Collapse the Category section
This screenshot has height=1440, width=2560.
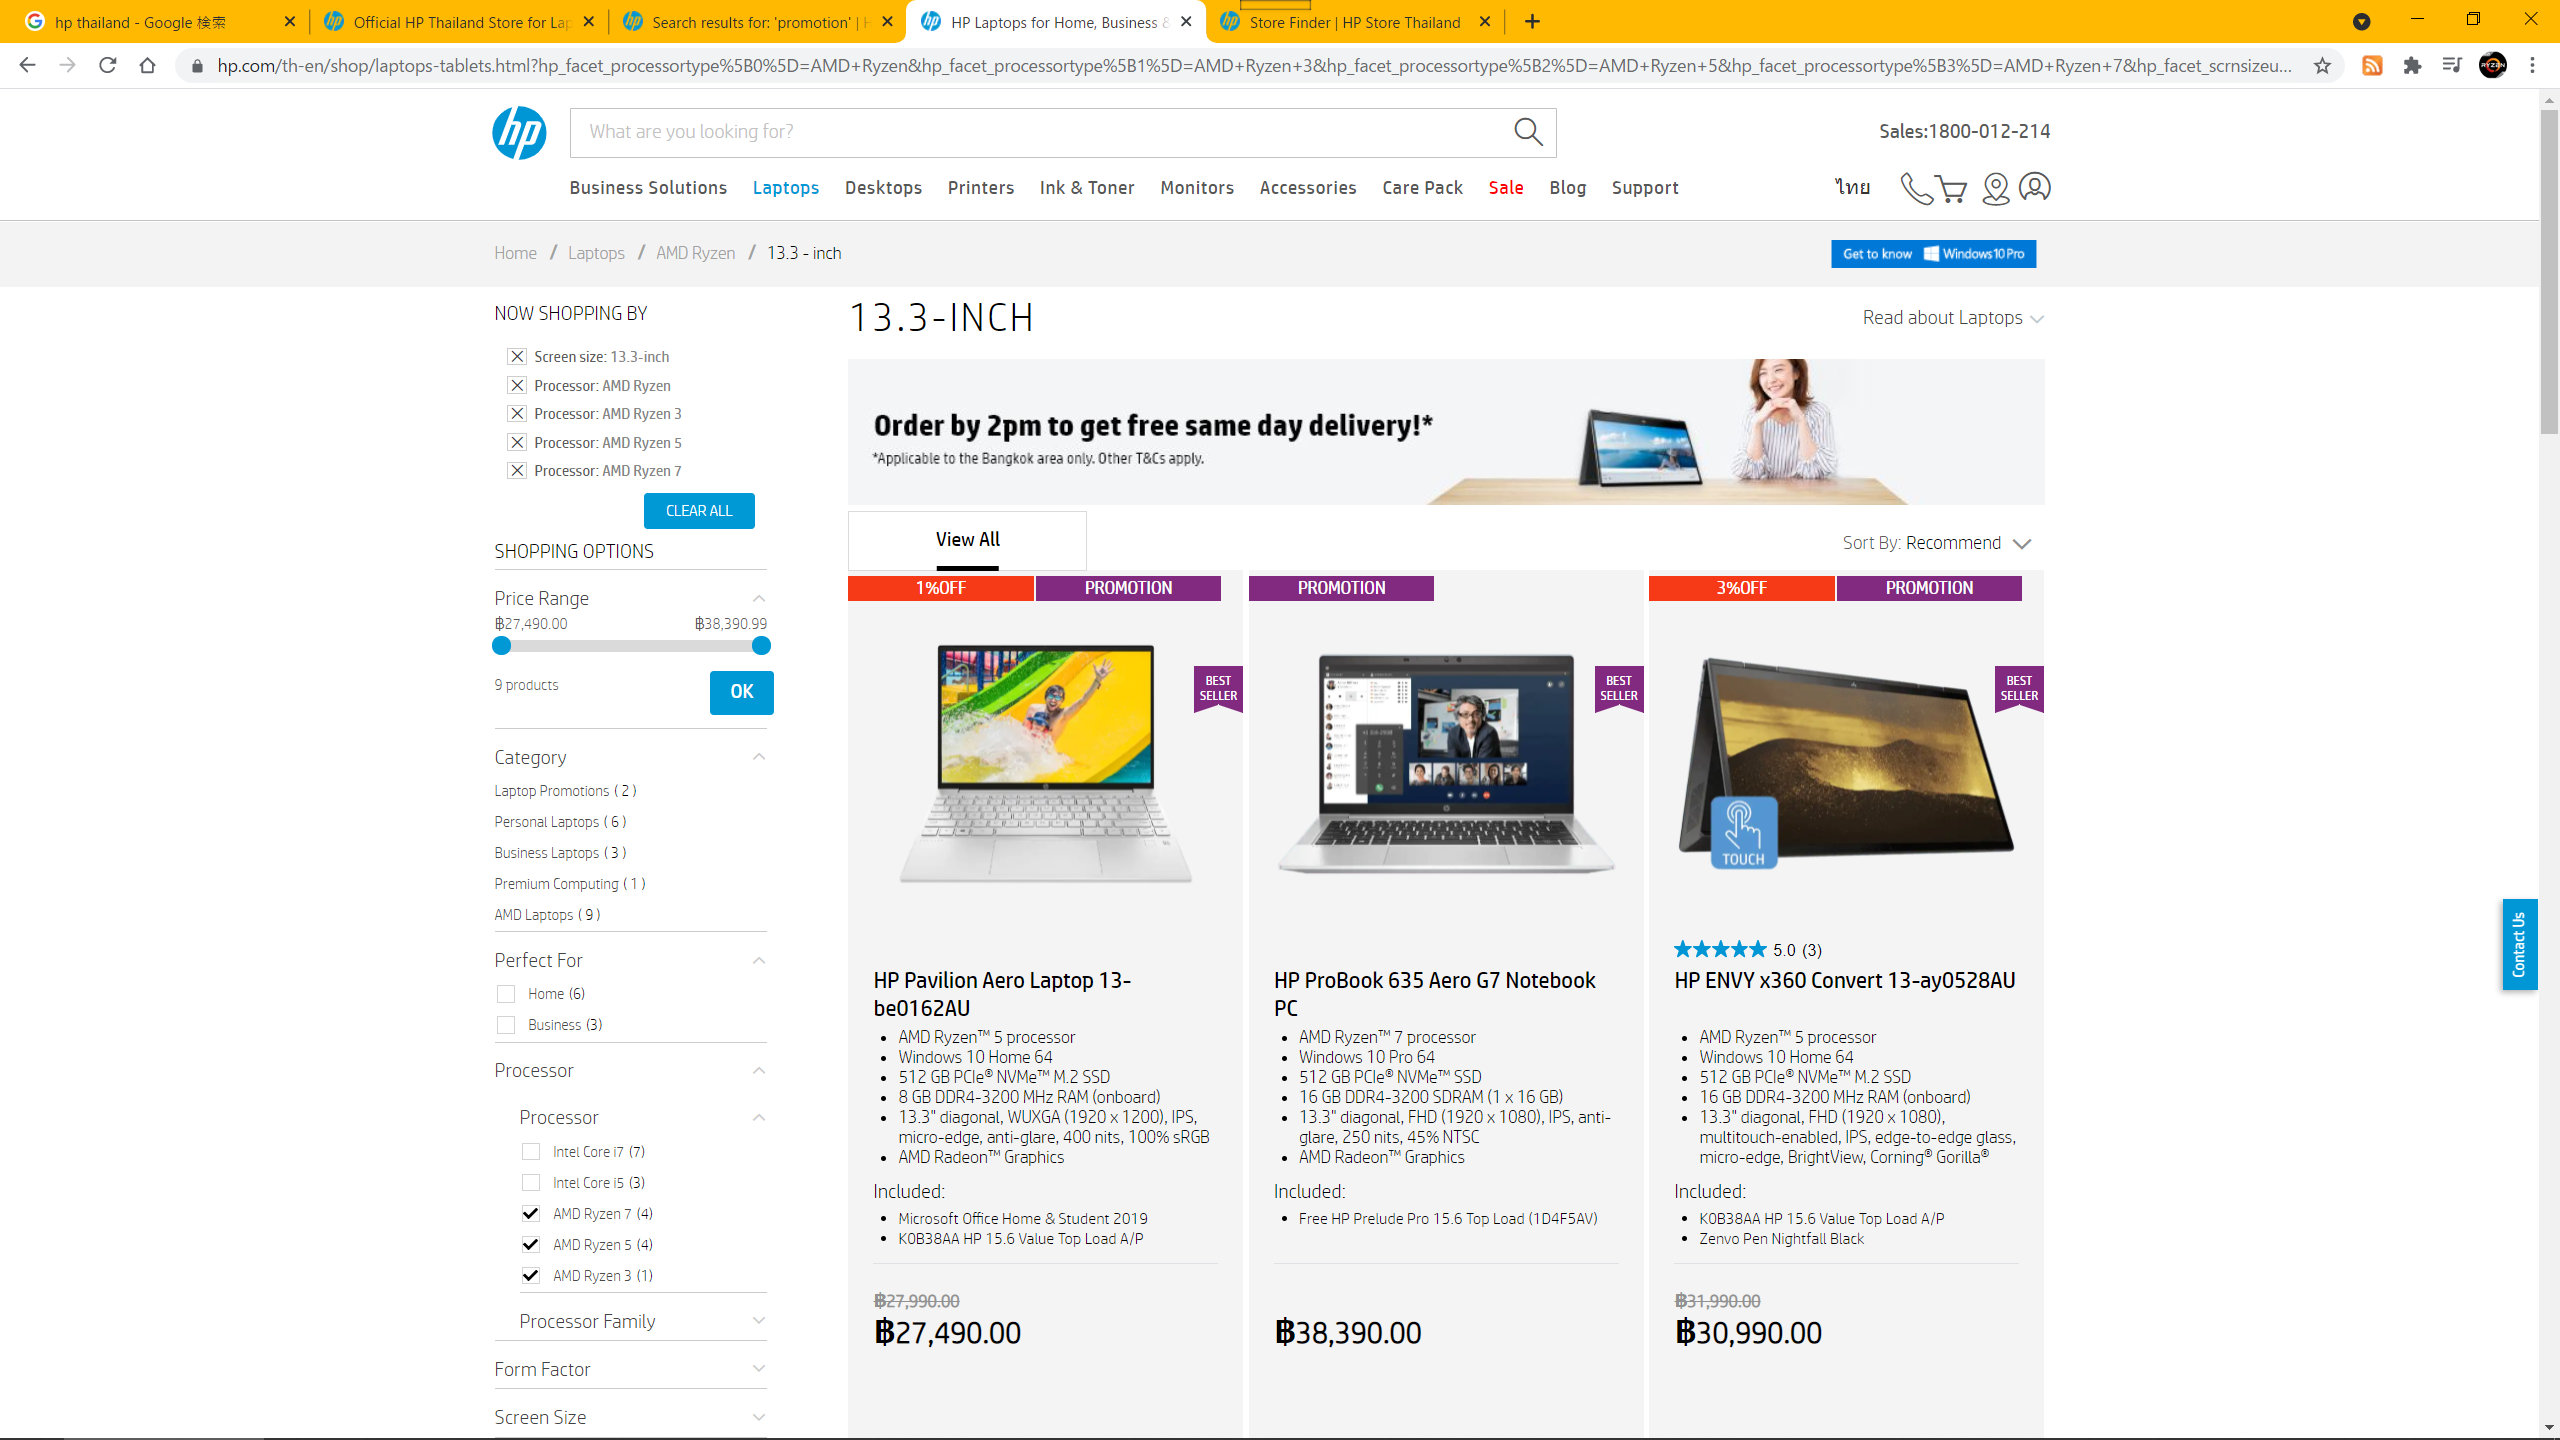pos(758,757)
